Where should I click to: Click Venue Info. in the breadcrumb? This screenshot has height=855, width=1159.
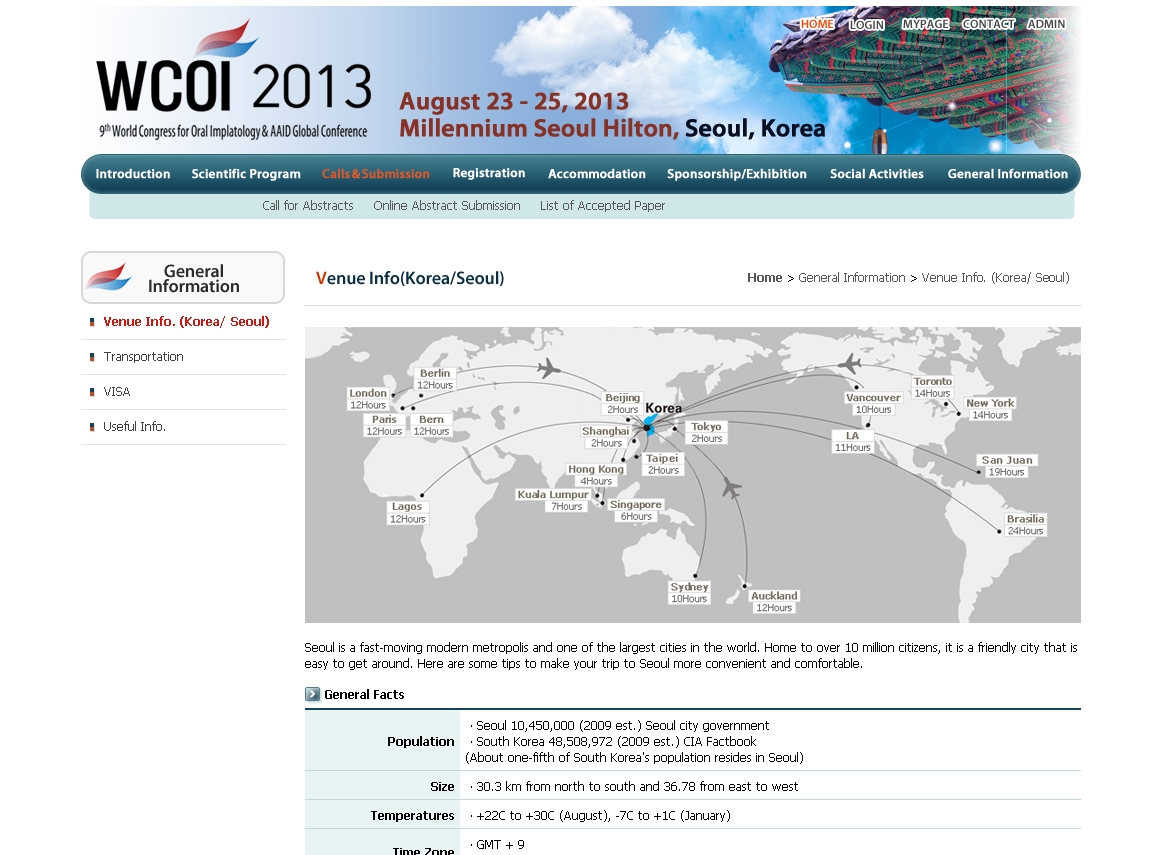(995, 278)
